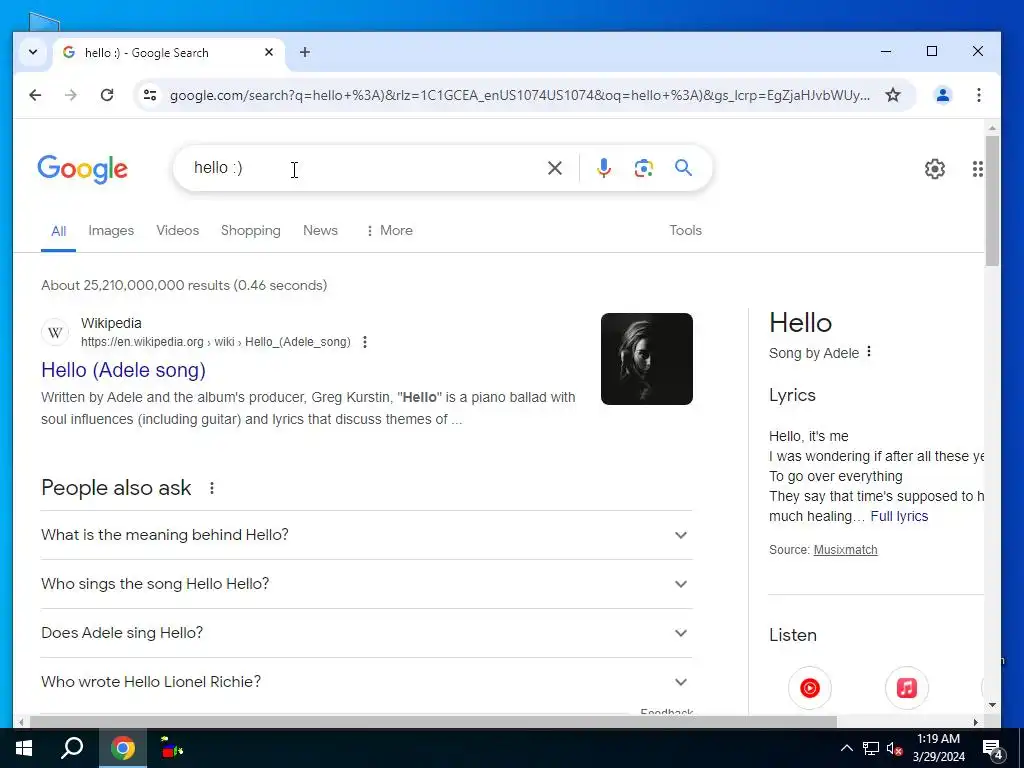Screen dimensions: 1024x768
Task: Start voice search with the microphone icon
Action: (604, 168)
